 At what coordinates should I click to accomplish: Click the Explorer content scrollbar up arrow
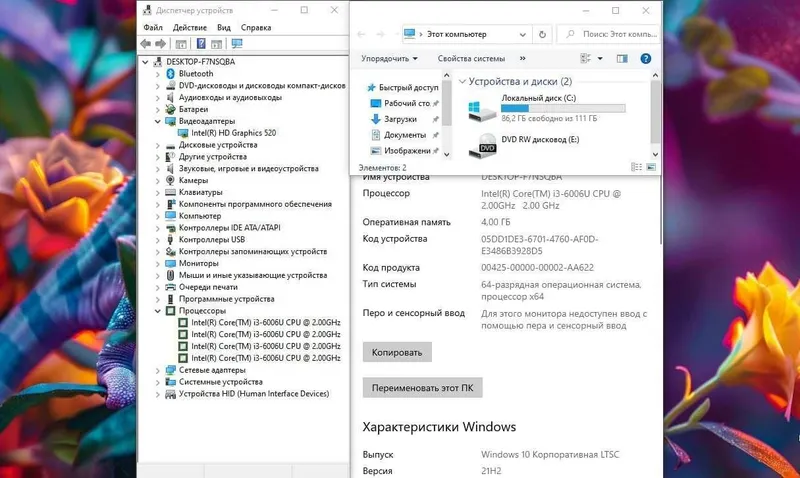tap(655, 76)
